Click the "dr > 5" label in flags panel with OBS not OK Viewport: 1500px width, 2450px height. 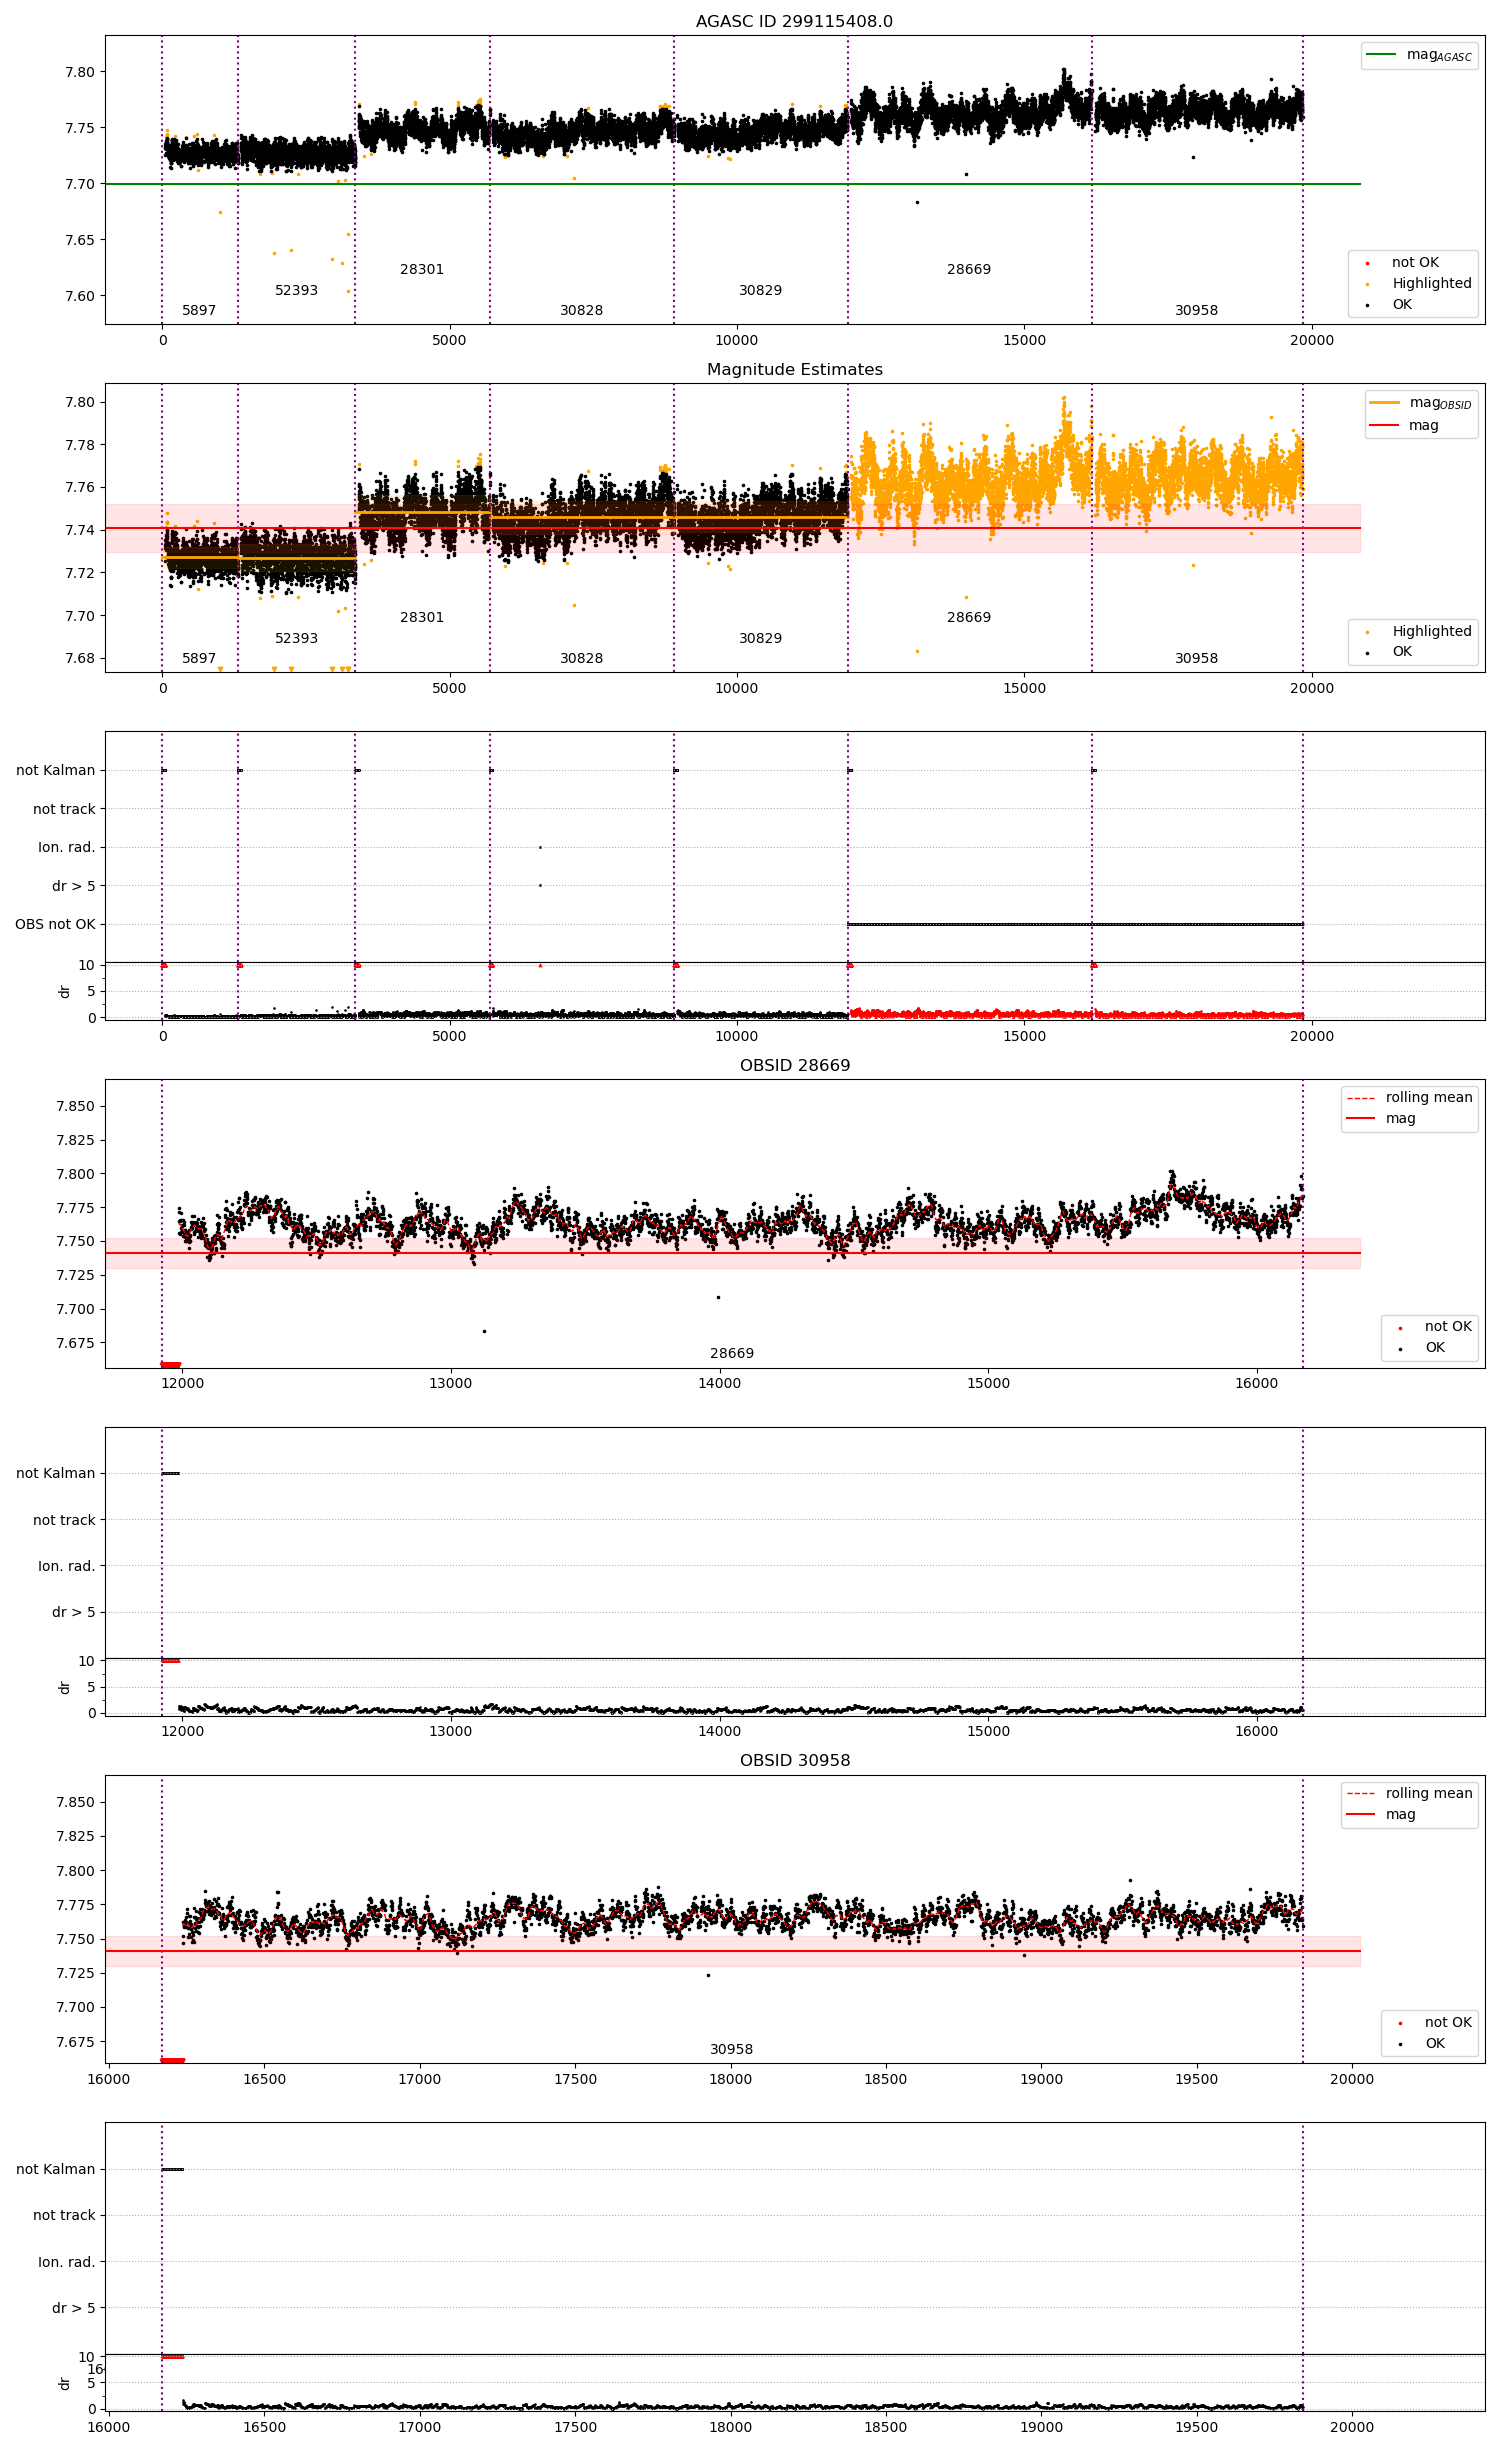tap(74, 887)
